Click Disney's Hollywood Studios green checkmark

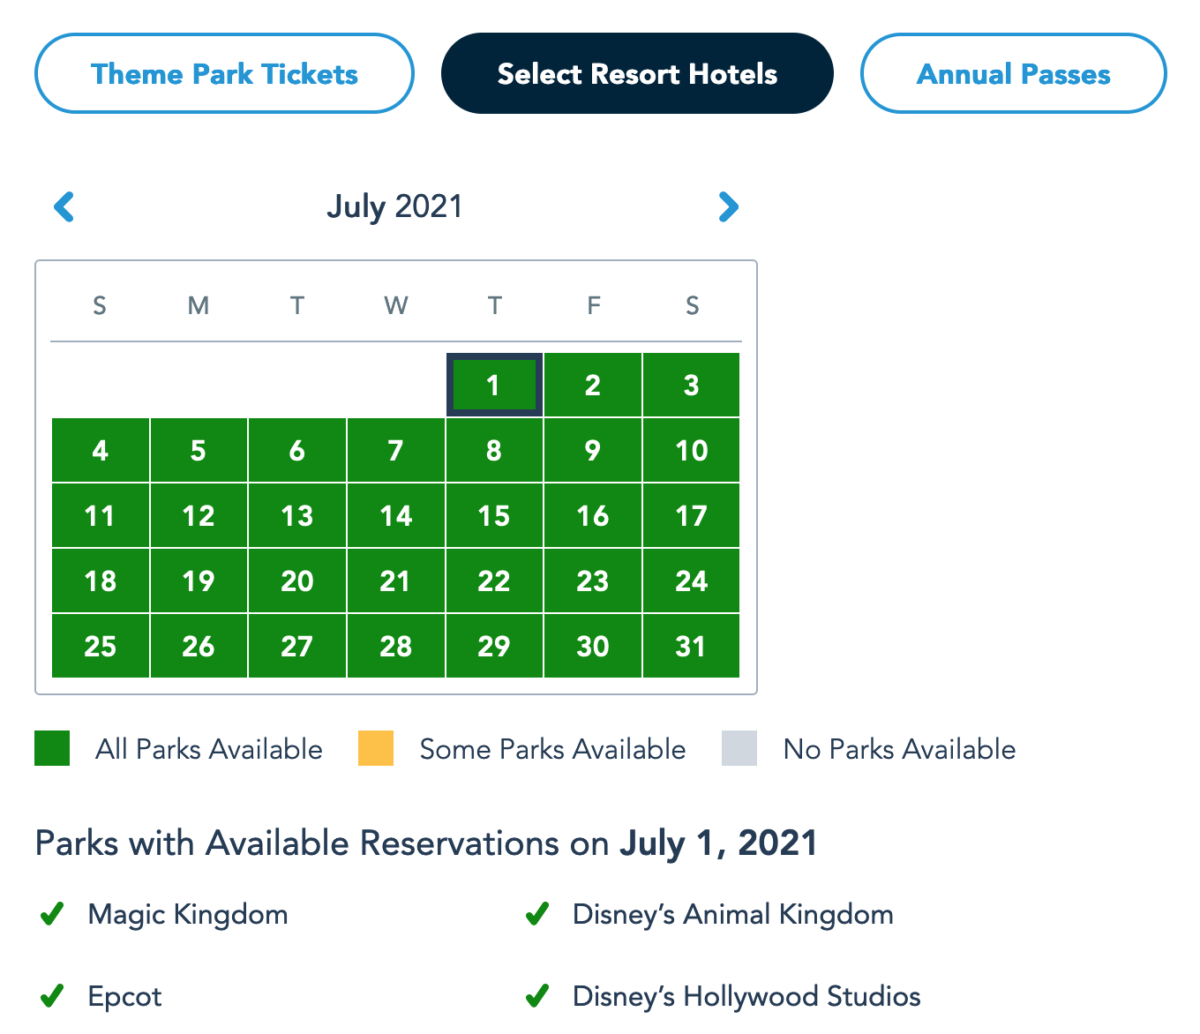pyautogui.click(x=537, y=996)
